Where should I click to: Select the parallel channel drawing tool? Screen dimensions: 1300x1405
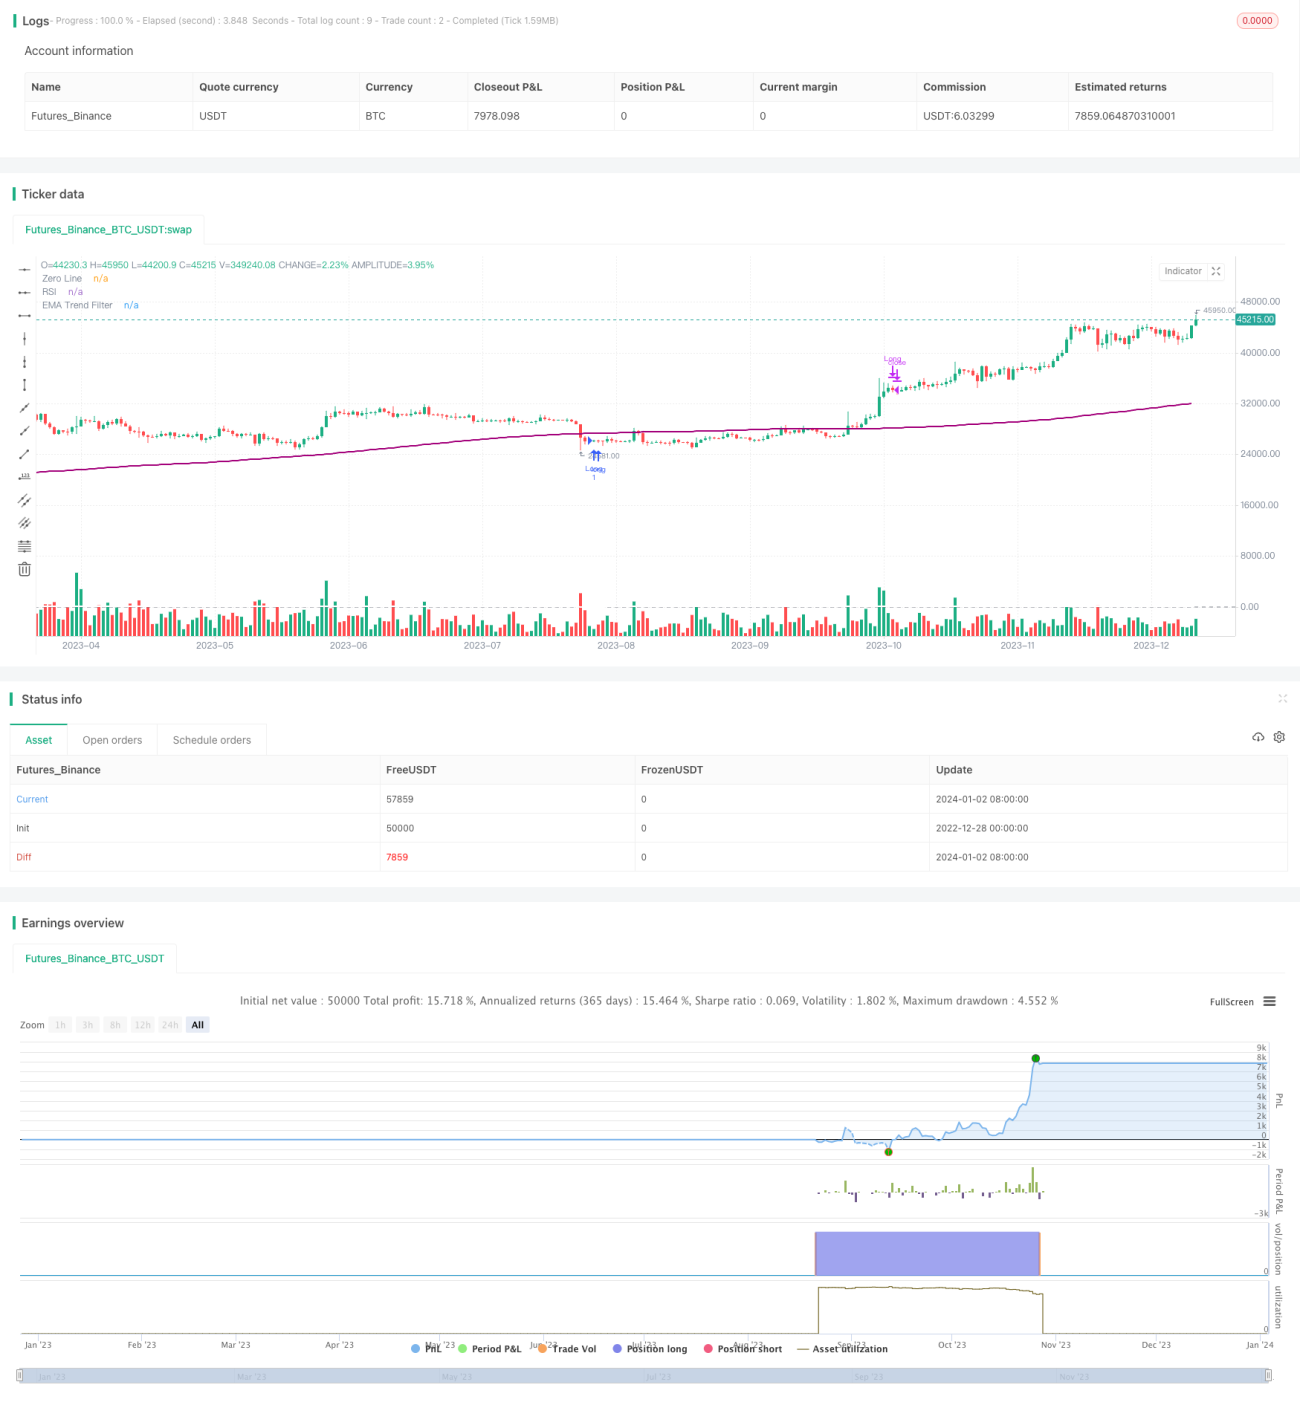point(24,500)
